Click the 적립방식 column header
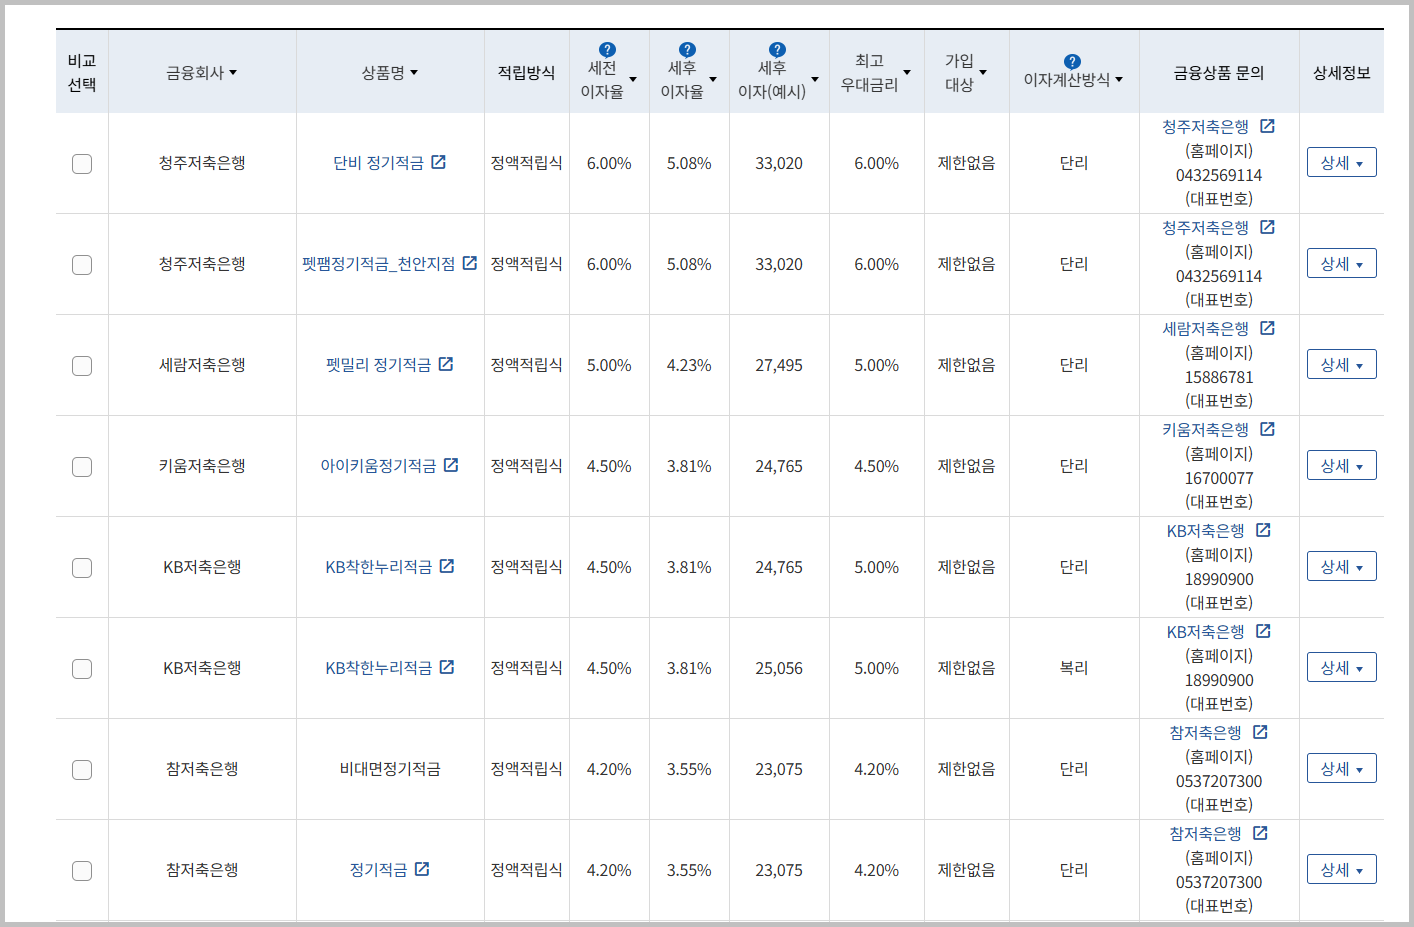Image resolution: width=1414 pixels, height=927 pixels. coord(526,73)
